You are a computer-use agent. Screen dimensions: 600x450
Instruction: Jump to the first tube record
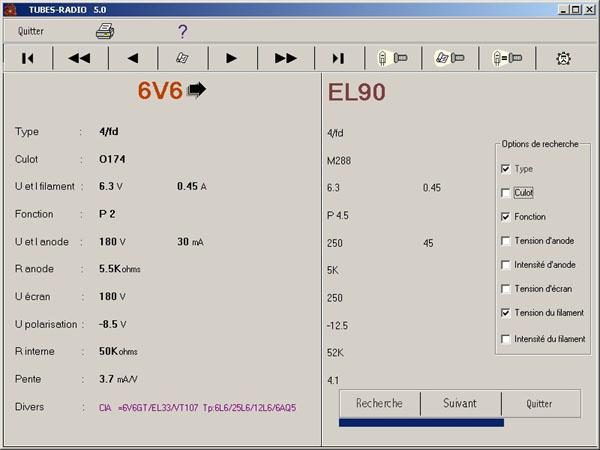[28, 58]
